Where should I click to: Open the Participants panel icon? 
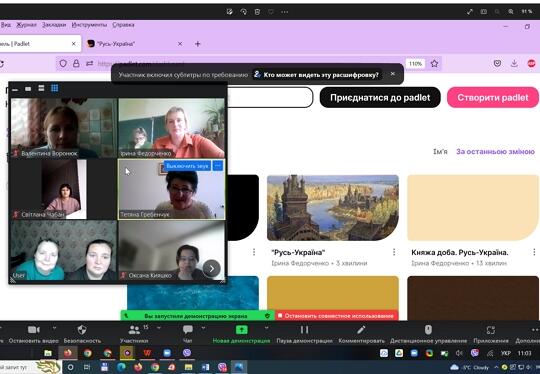tap(134, 330)
